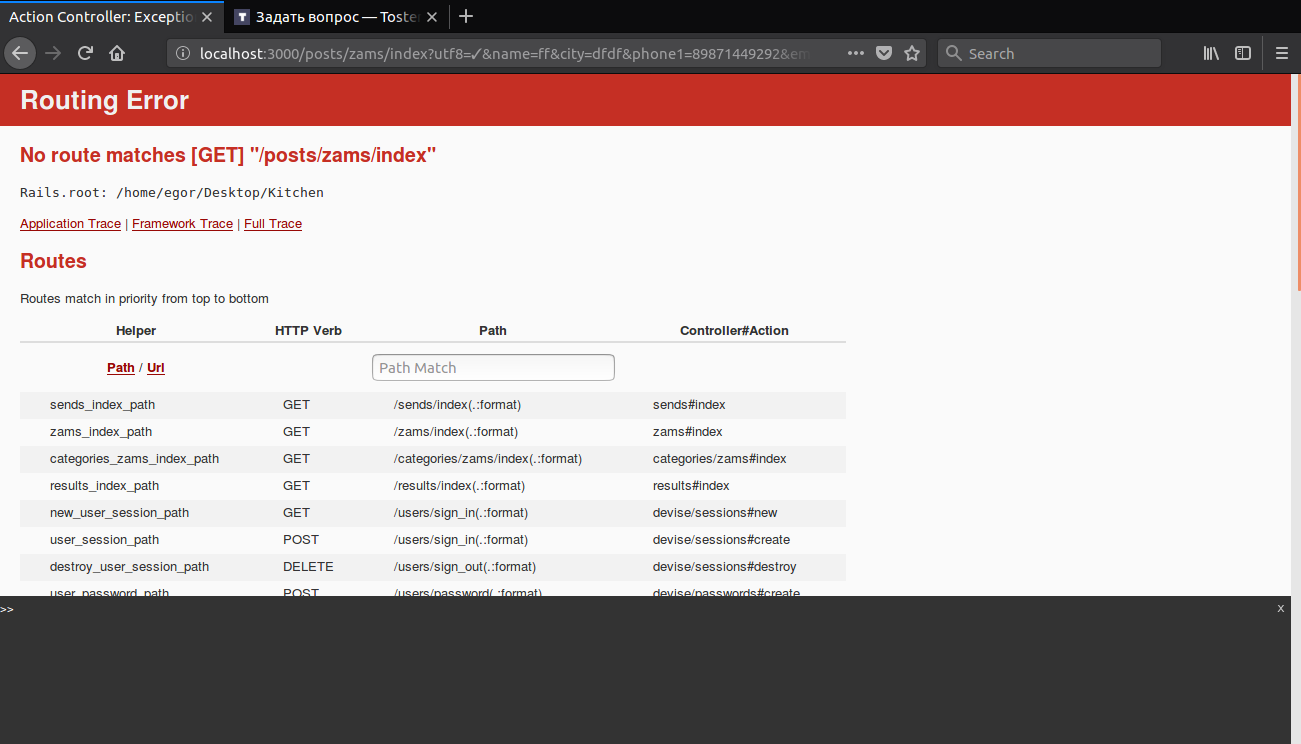Viewport: 1301px width, 744px height.
Task: Click devise/sessions#new controller action
Action: [x=715, y=513]
